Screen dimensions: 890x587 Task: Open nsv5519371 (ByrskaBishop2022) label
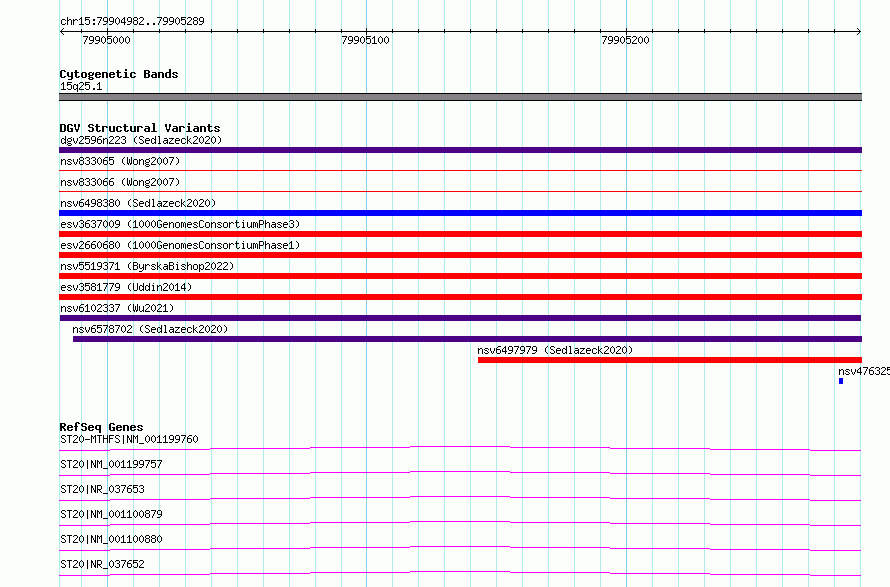tap(147, 266)
